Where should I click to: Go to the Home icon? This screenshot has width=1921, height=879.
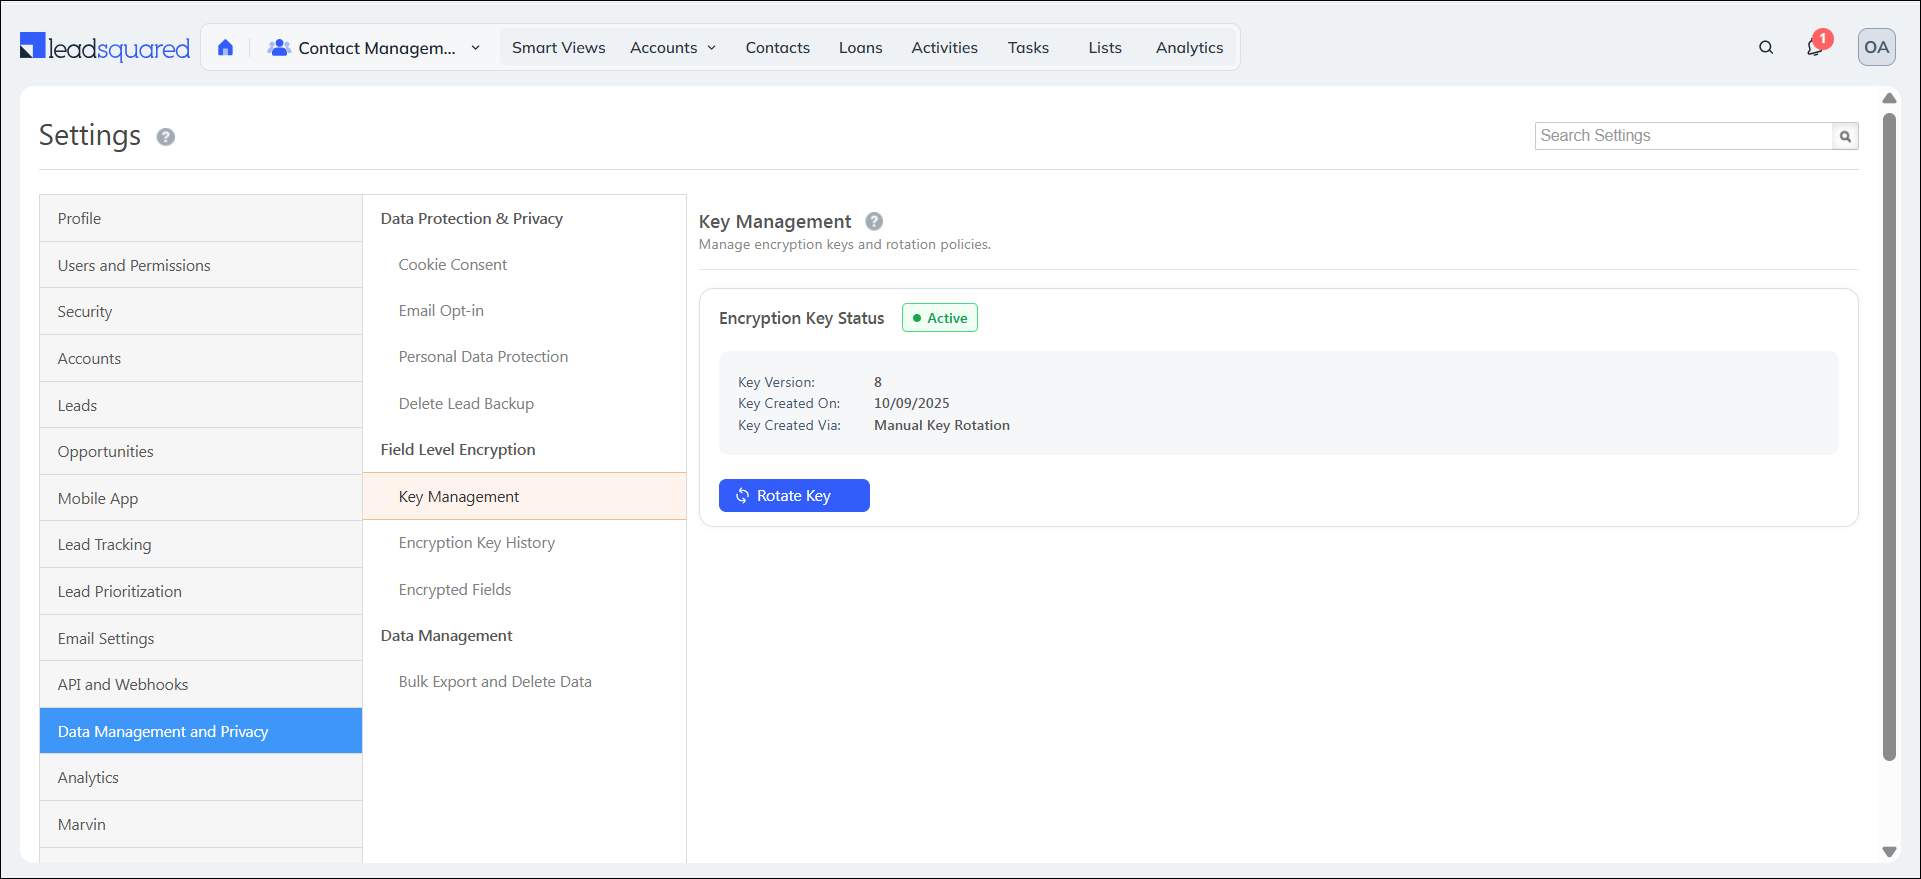226,48
